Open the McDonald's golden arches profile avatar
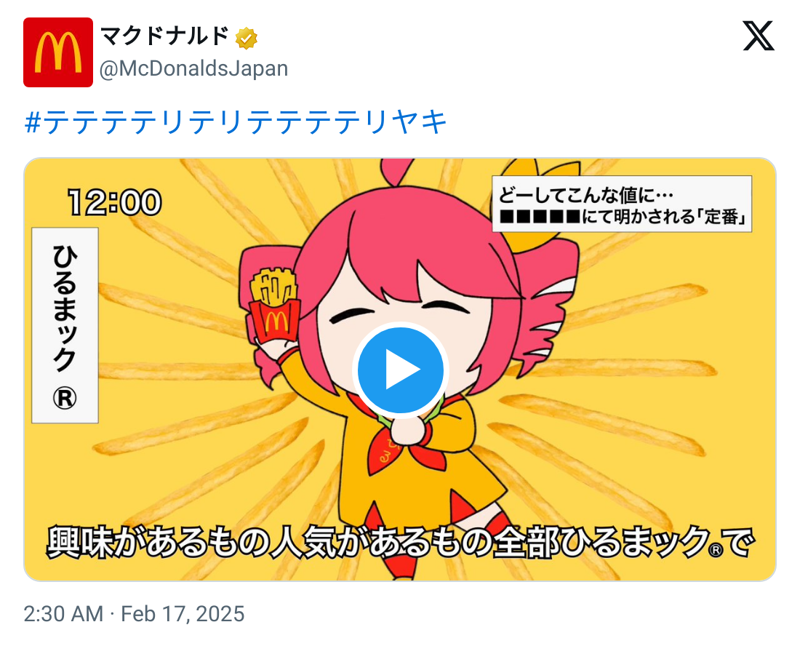 coord(58,52)
